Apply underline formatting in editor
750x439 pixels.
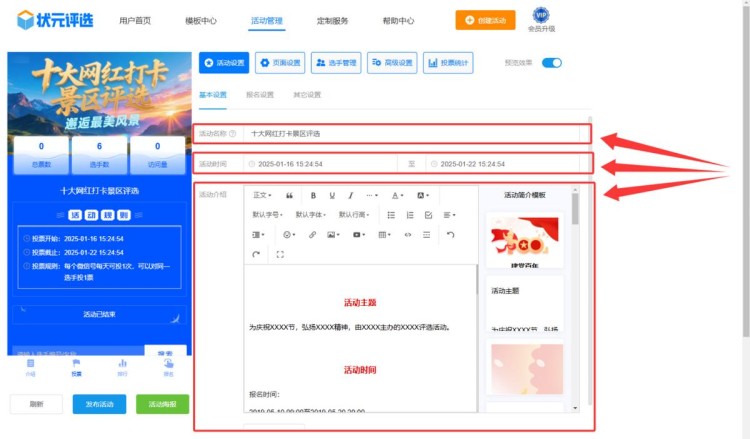pyautogui.click(x=331, y=195)
